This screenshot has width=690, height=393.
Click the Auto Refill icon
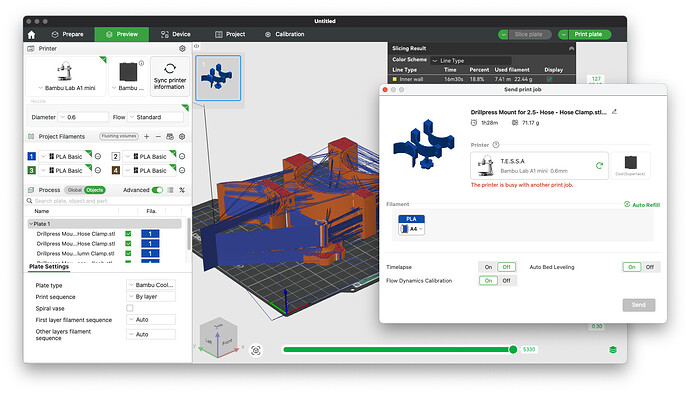(x=627, y=204)
